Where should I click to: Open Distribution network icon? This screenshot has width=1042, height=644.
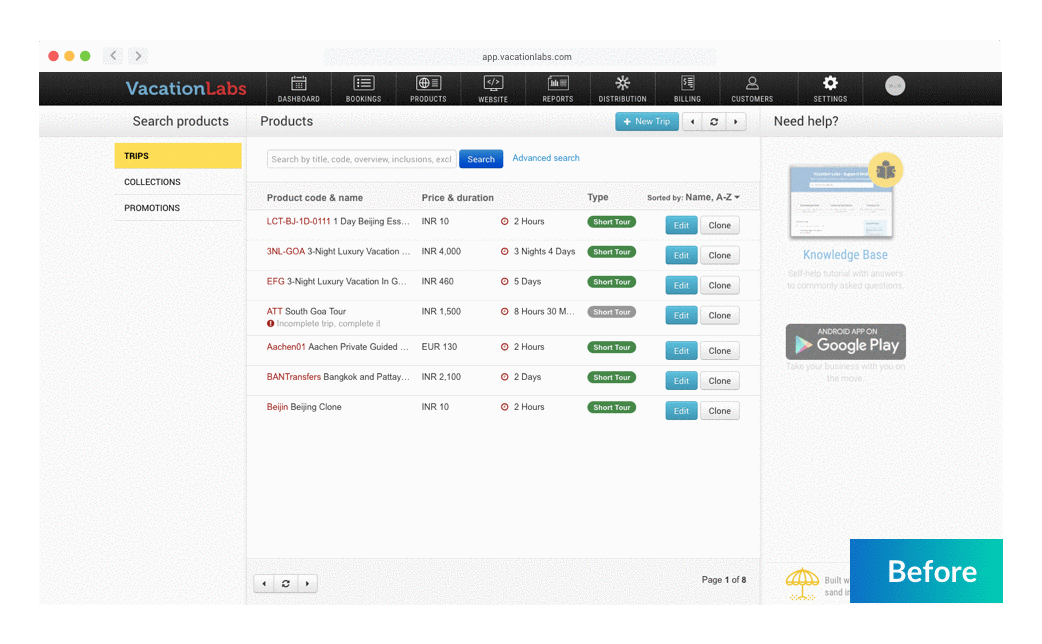coord(622,84)
